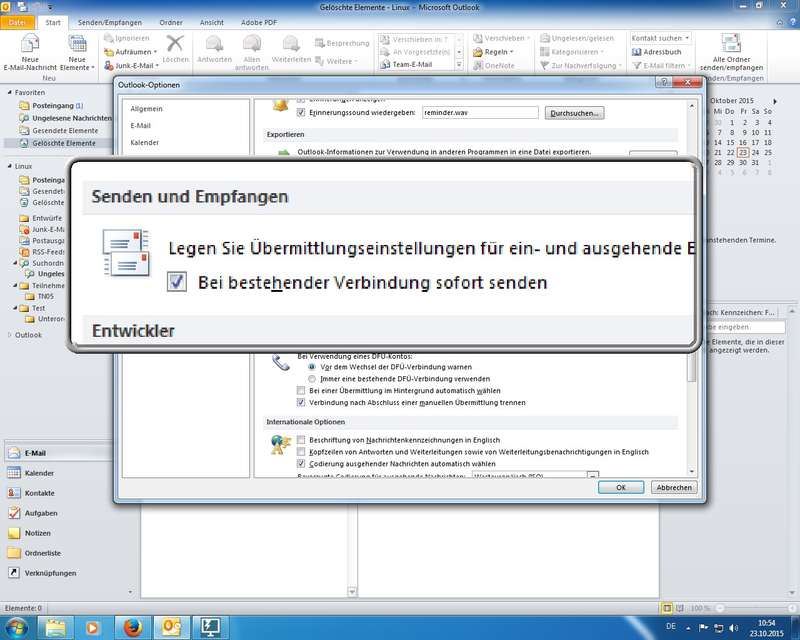Open Ordnerliste in navigation pane
Image resolution: width=800 pixels, height=640 pixels.
(34, 553)
